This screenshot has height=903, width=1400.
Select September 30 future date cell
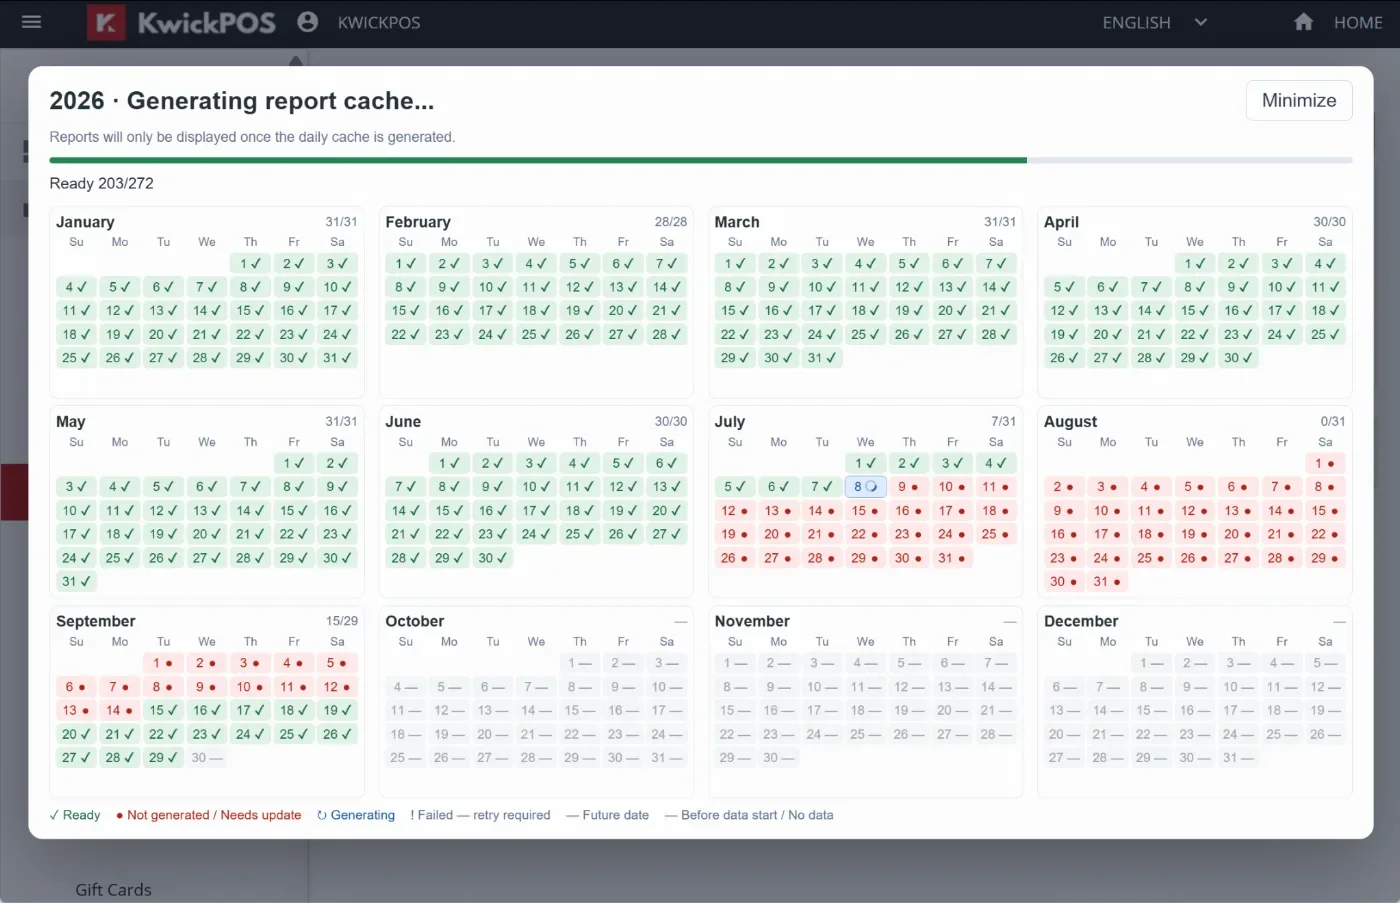coord(207,758)
